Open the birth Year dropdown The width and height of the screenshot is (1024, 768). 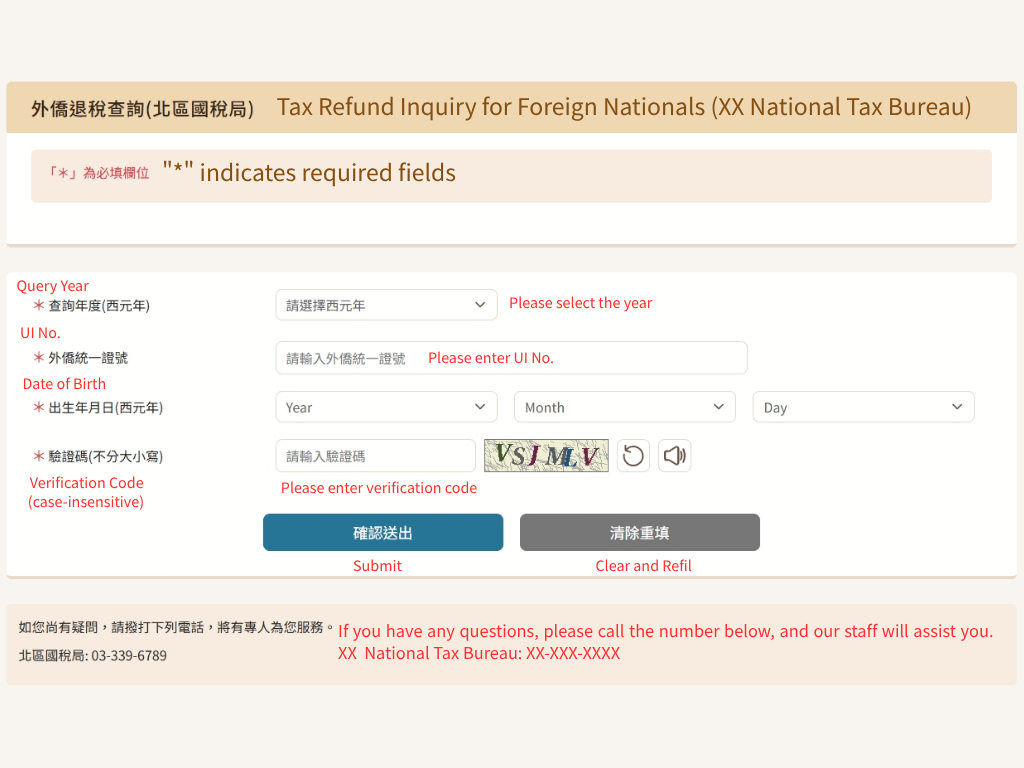click(x=386, y=407)
